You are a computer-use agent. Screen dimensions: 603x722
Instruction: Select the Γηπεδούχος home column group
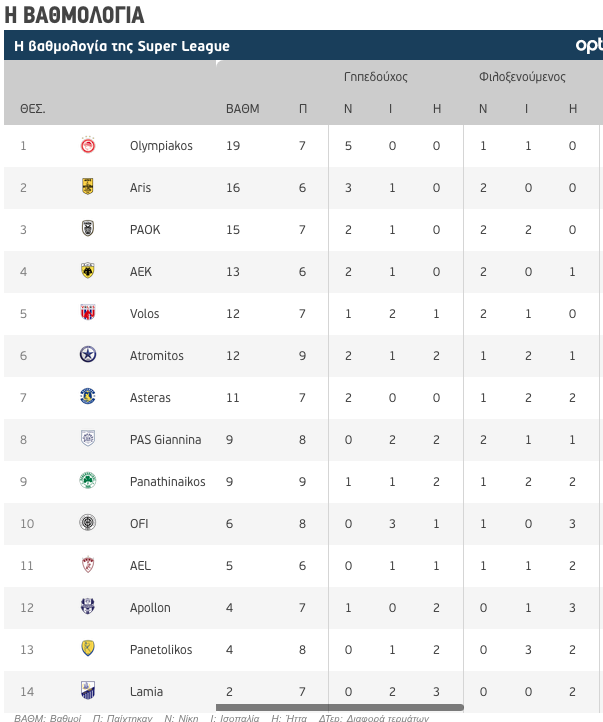tap(376, 76)
